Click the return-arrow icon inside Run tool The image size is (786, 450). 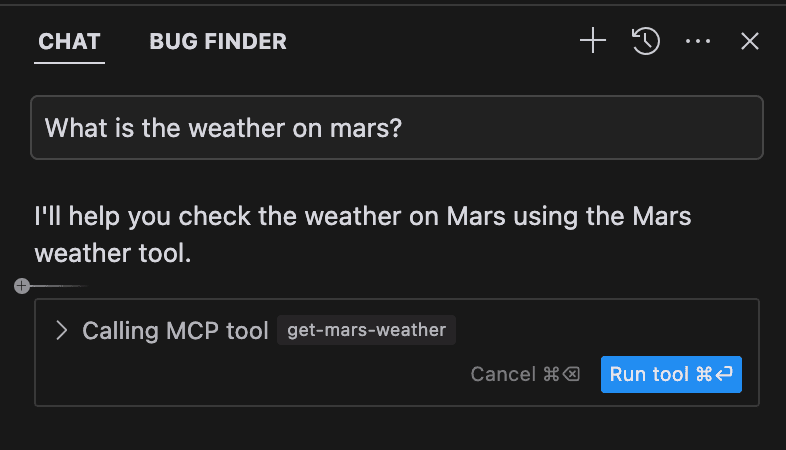[724, 374]
